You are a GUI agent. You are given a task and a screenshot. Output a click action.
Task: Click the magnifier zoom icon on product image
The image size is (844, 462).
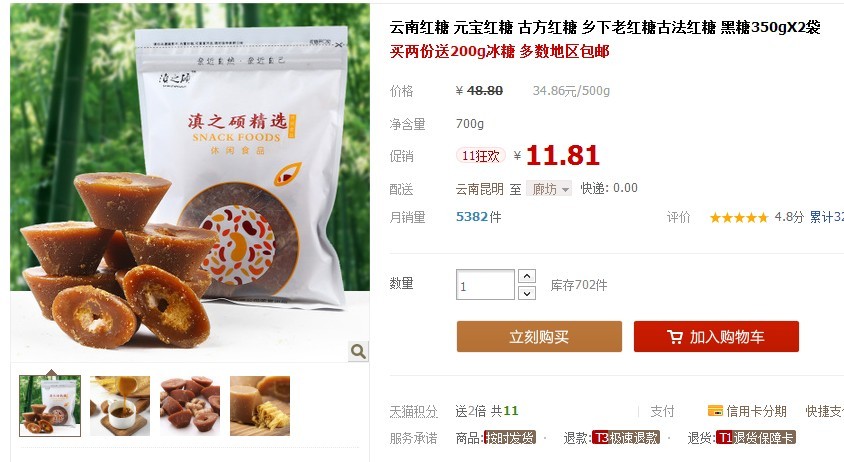[x=358, y=352]
